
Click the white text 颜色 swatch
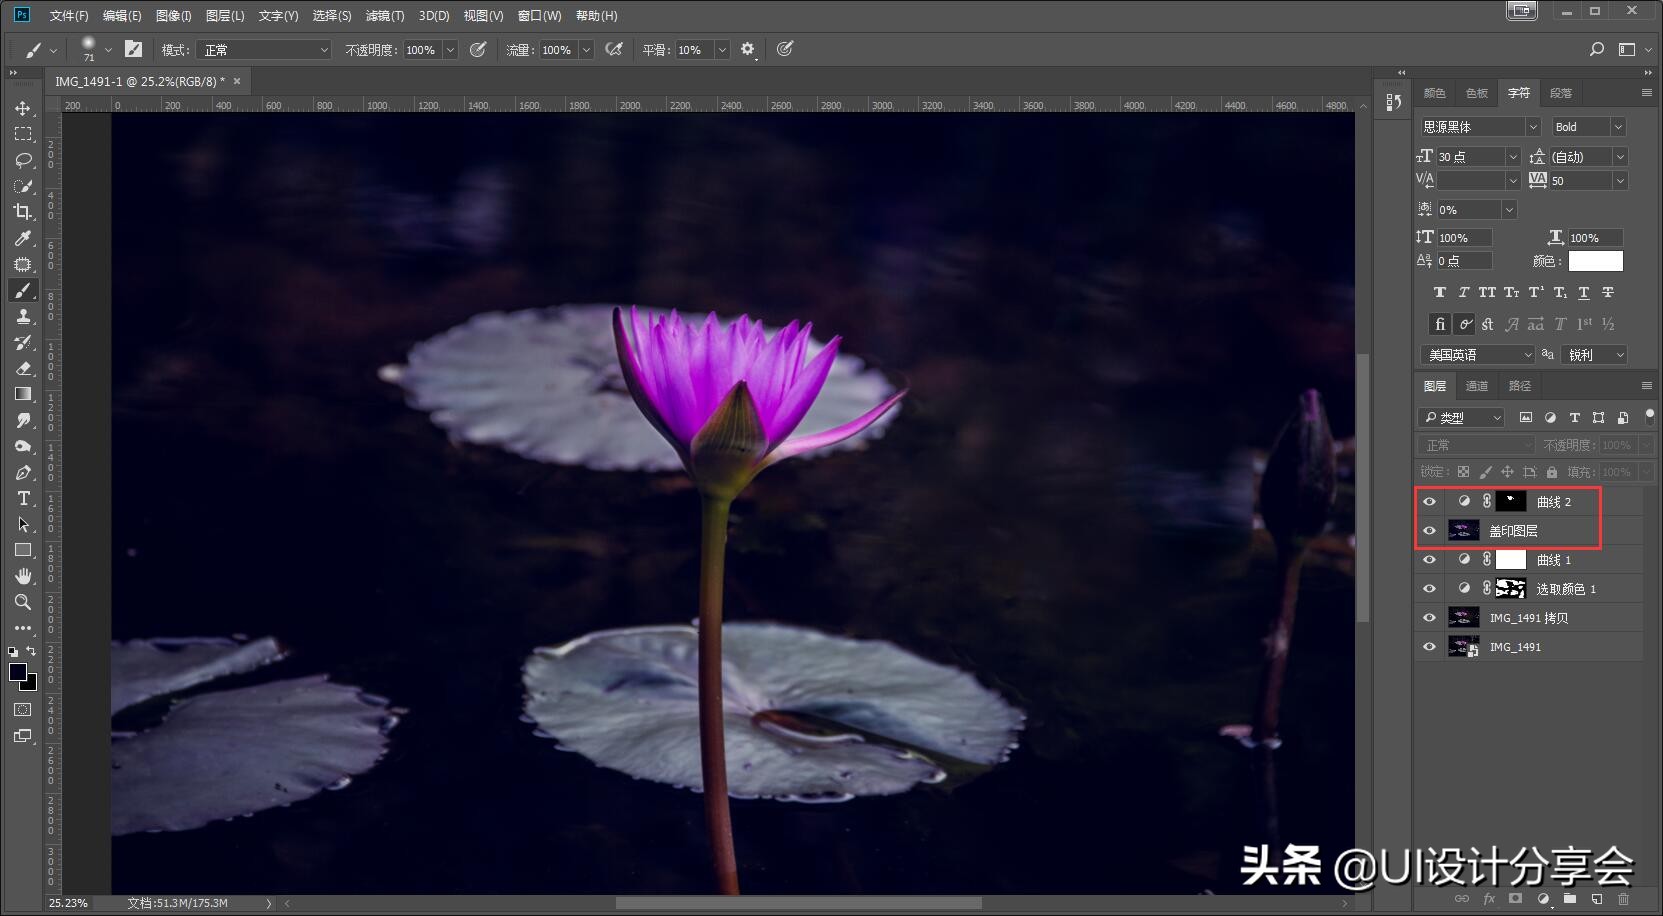(1595, 261)
